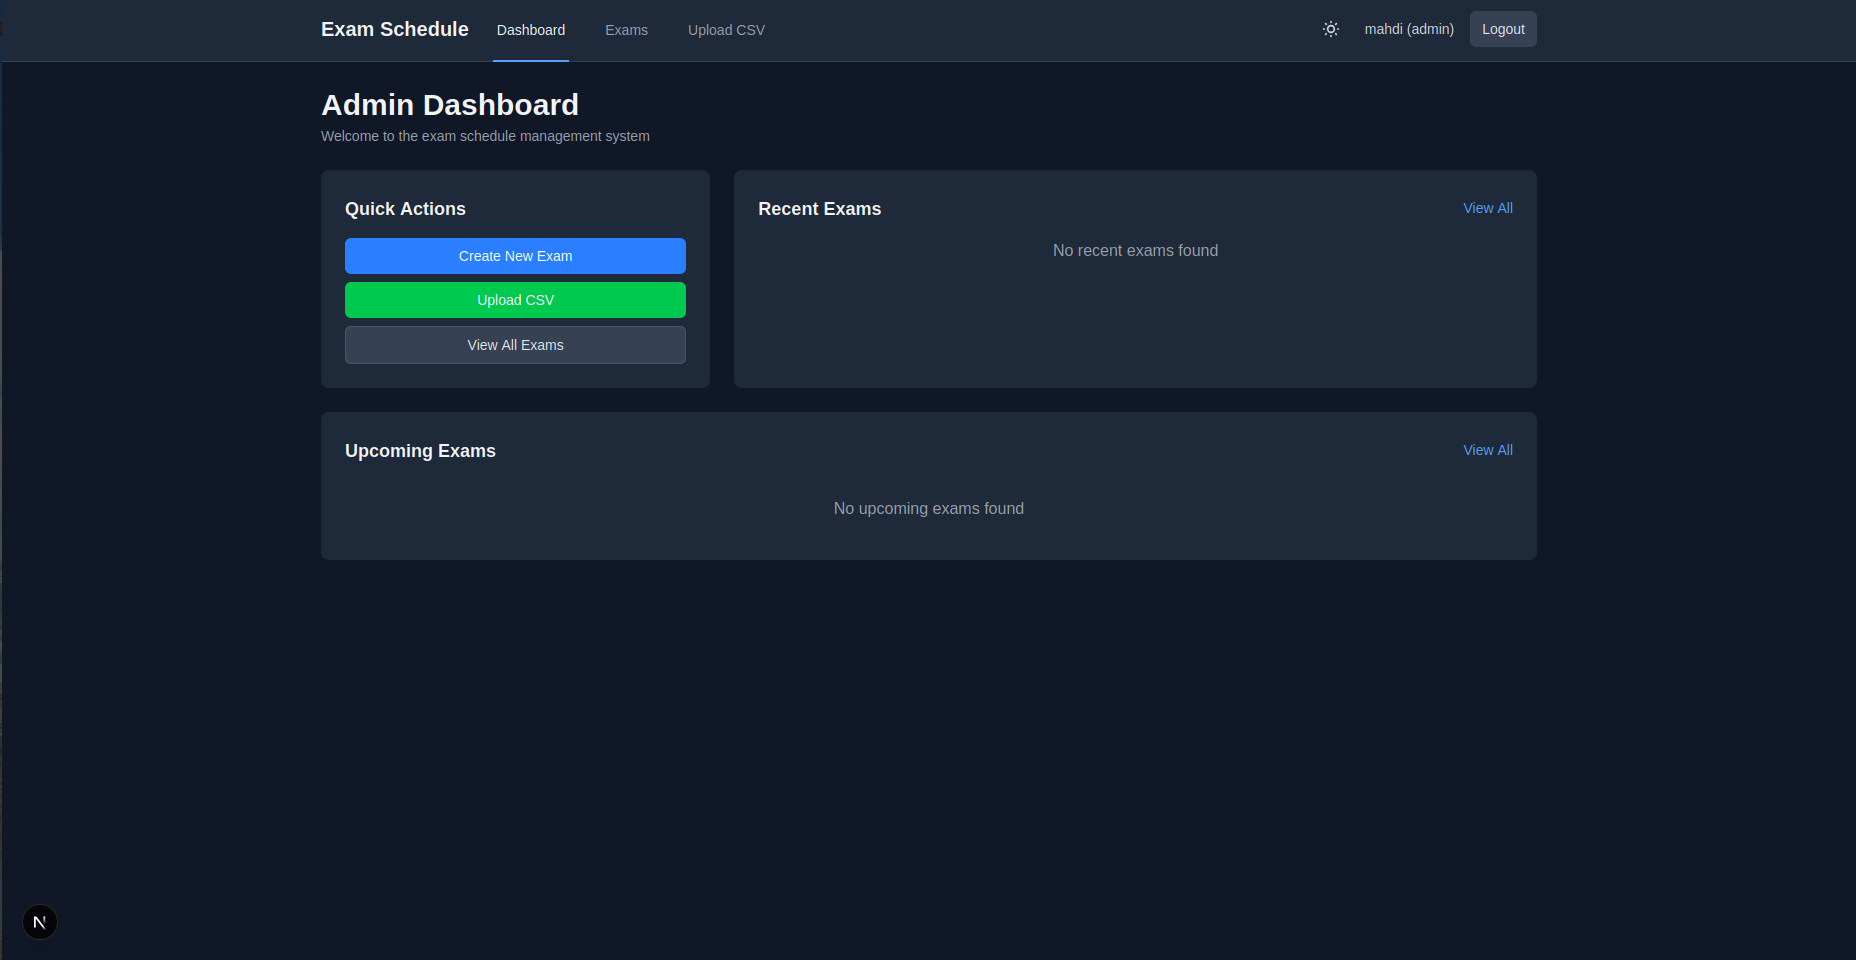
Task: Click the 'No recent exams found' message
Action: [x=1135, y=251]
